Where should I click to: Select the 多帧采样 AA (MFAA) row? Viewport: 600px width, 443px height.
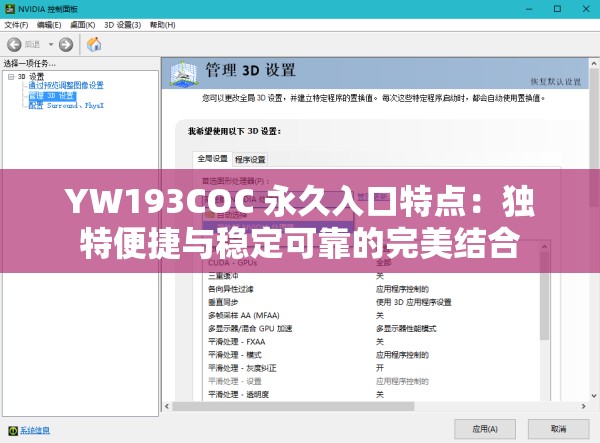click(373, 315)
